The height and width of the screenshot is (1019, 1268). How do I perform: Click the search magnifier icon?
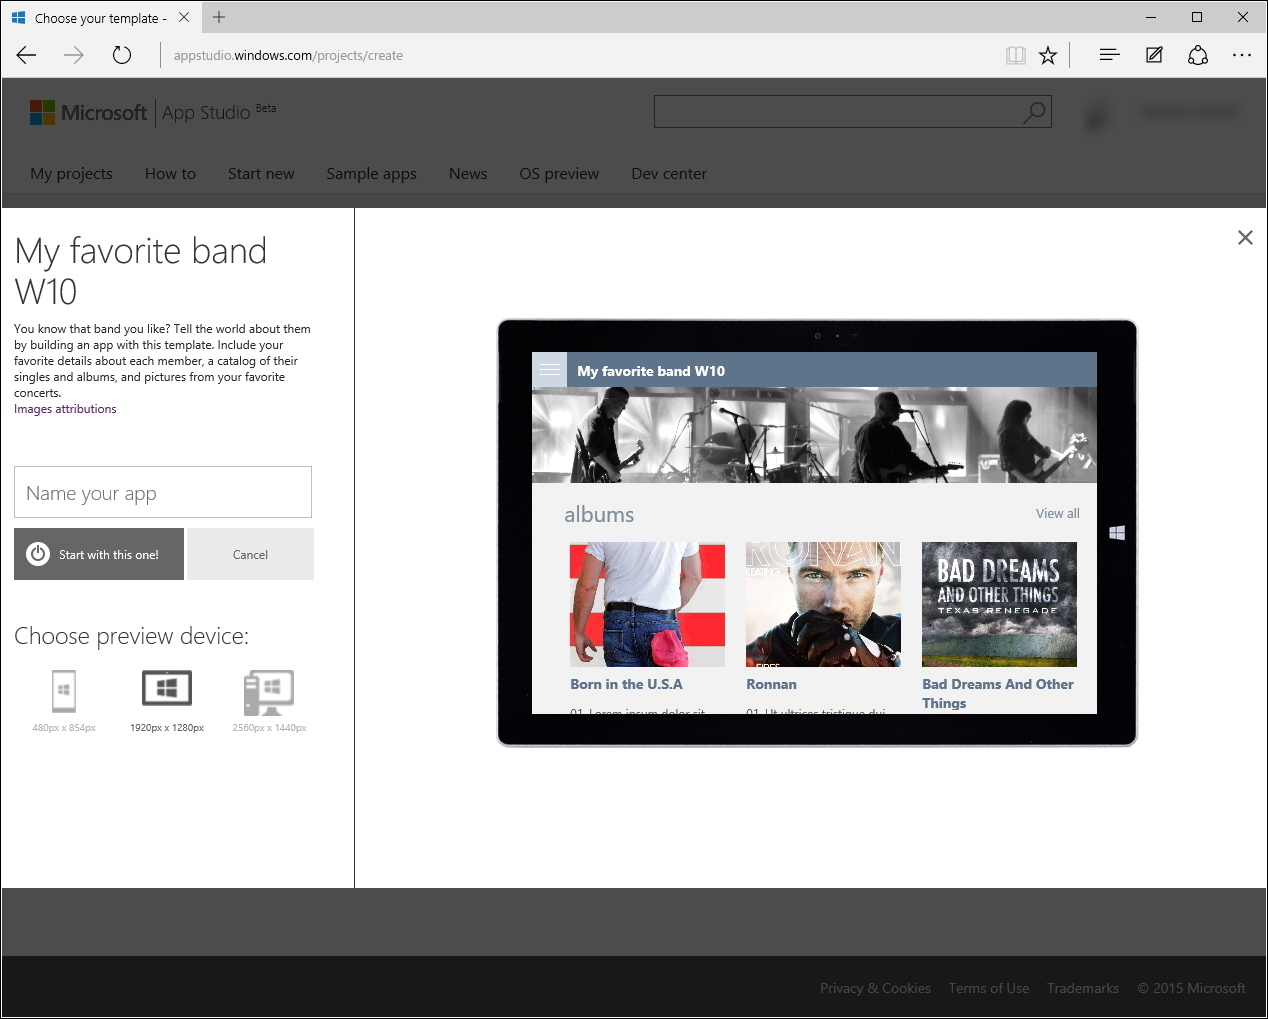1033,111
